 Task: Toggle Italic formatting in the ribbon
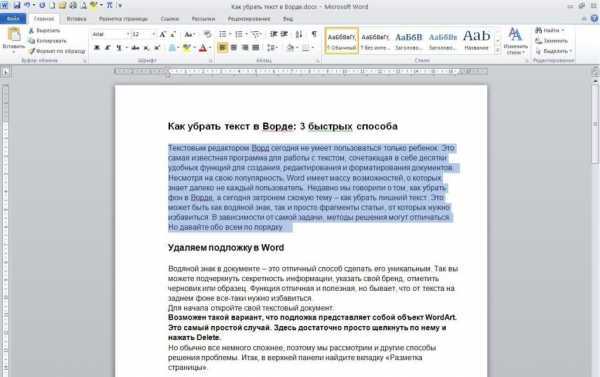point(108,48)
